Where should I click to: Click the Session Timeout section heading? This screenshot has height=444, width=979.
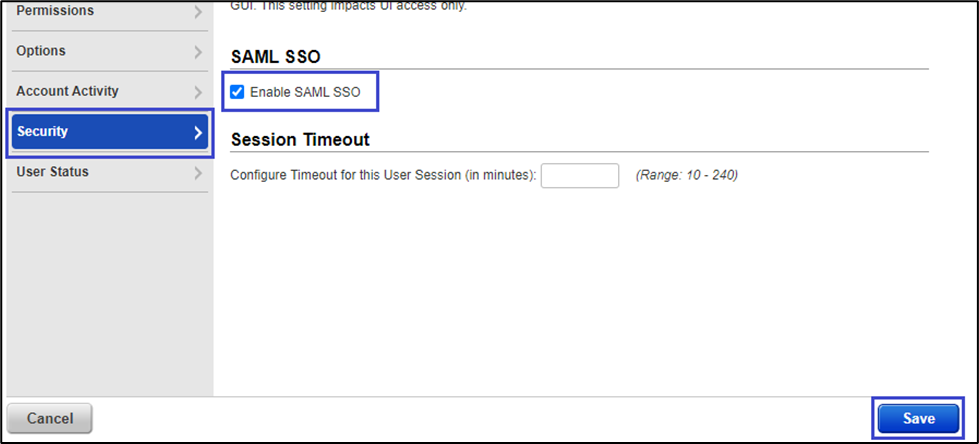(x=300, y=139)
